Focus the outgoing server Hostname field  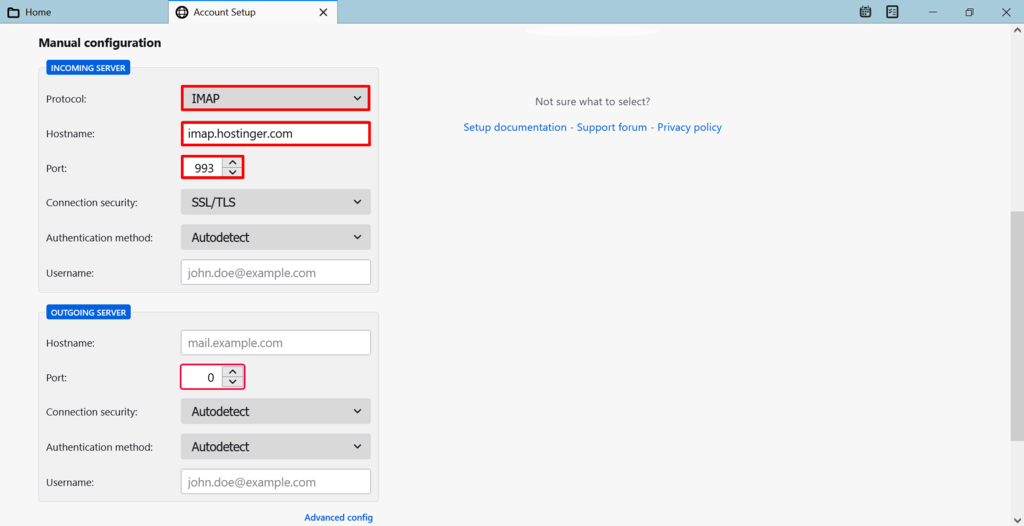(275, 343)
